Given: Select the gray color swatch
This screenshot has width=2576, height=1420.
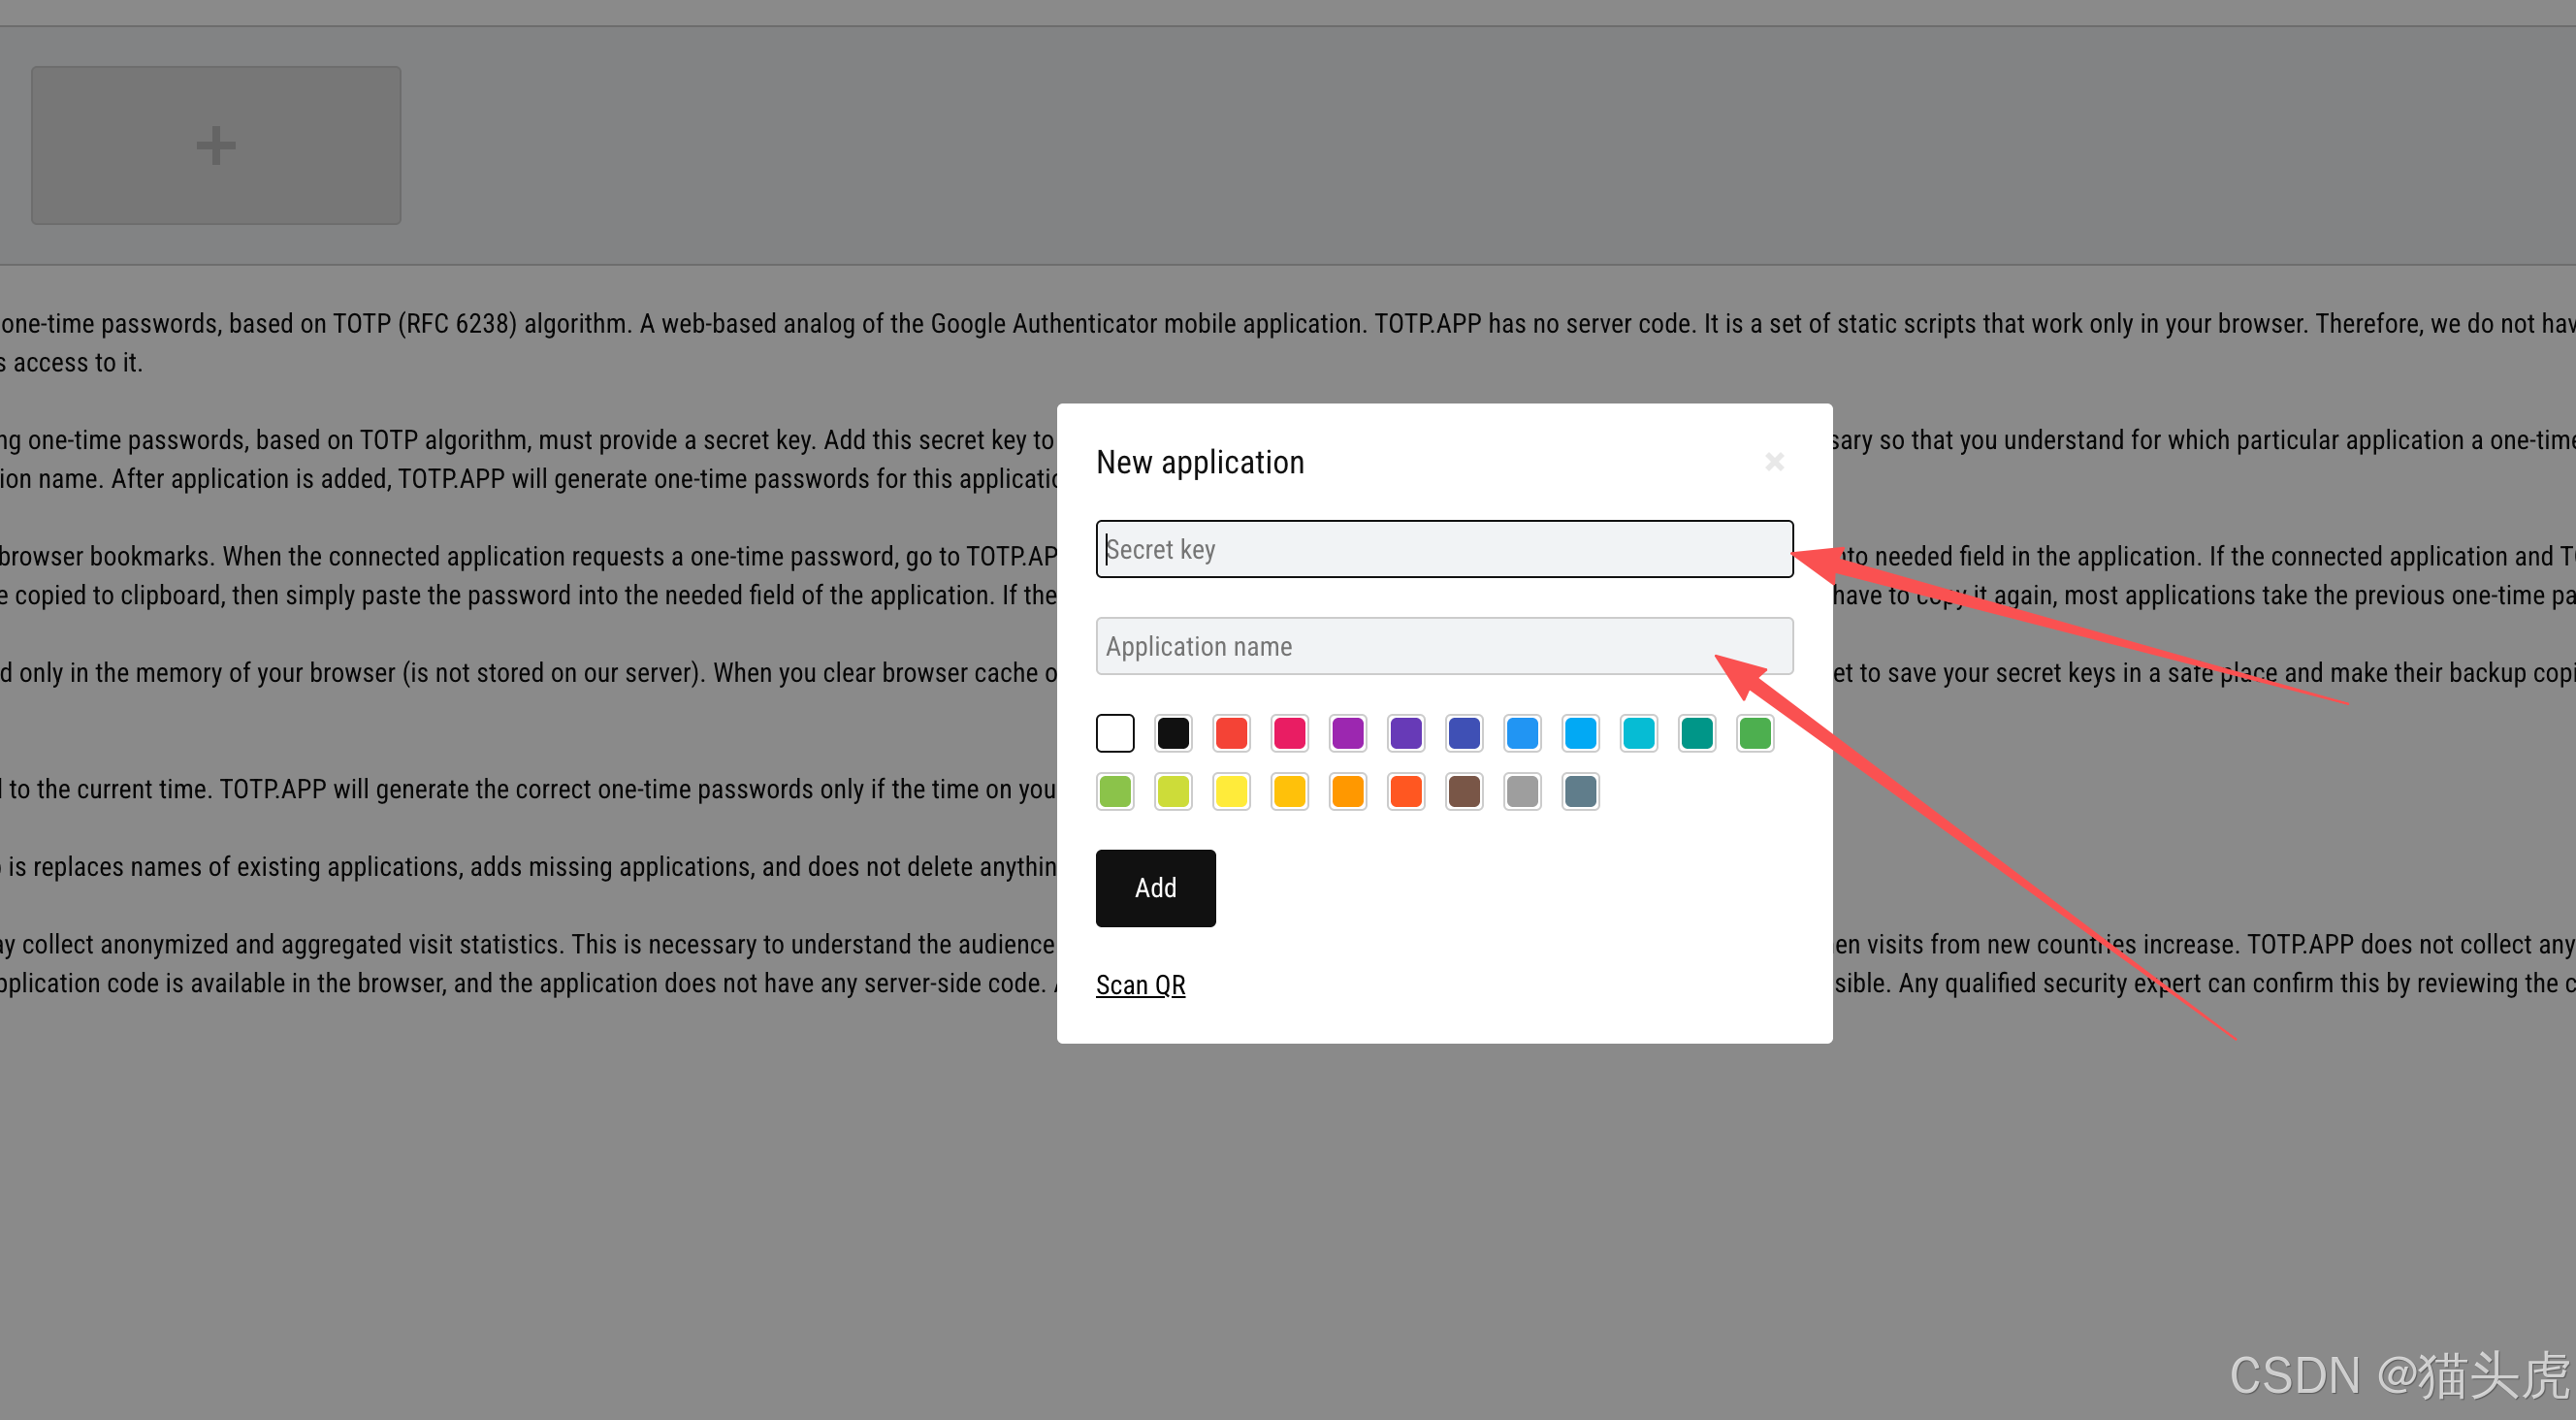Looking at the screenshot, I should coord(1522,791).
